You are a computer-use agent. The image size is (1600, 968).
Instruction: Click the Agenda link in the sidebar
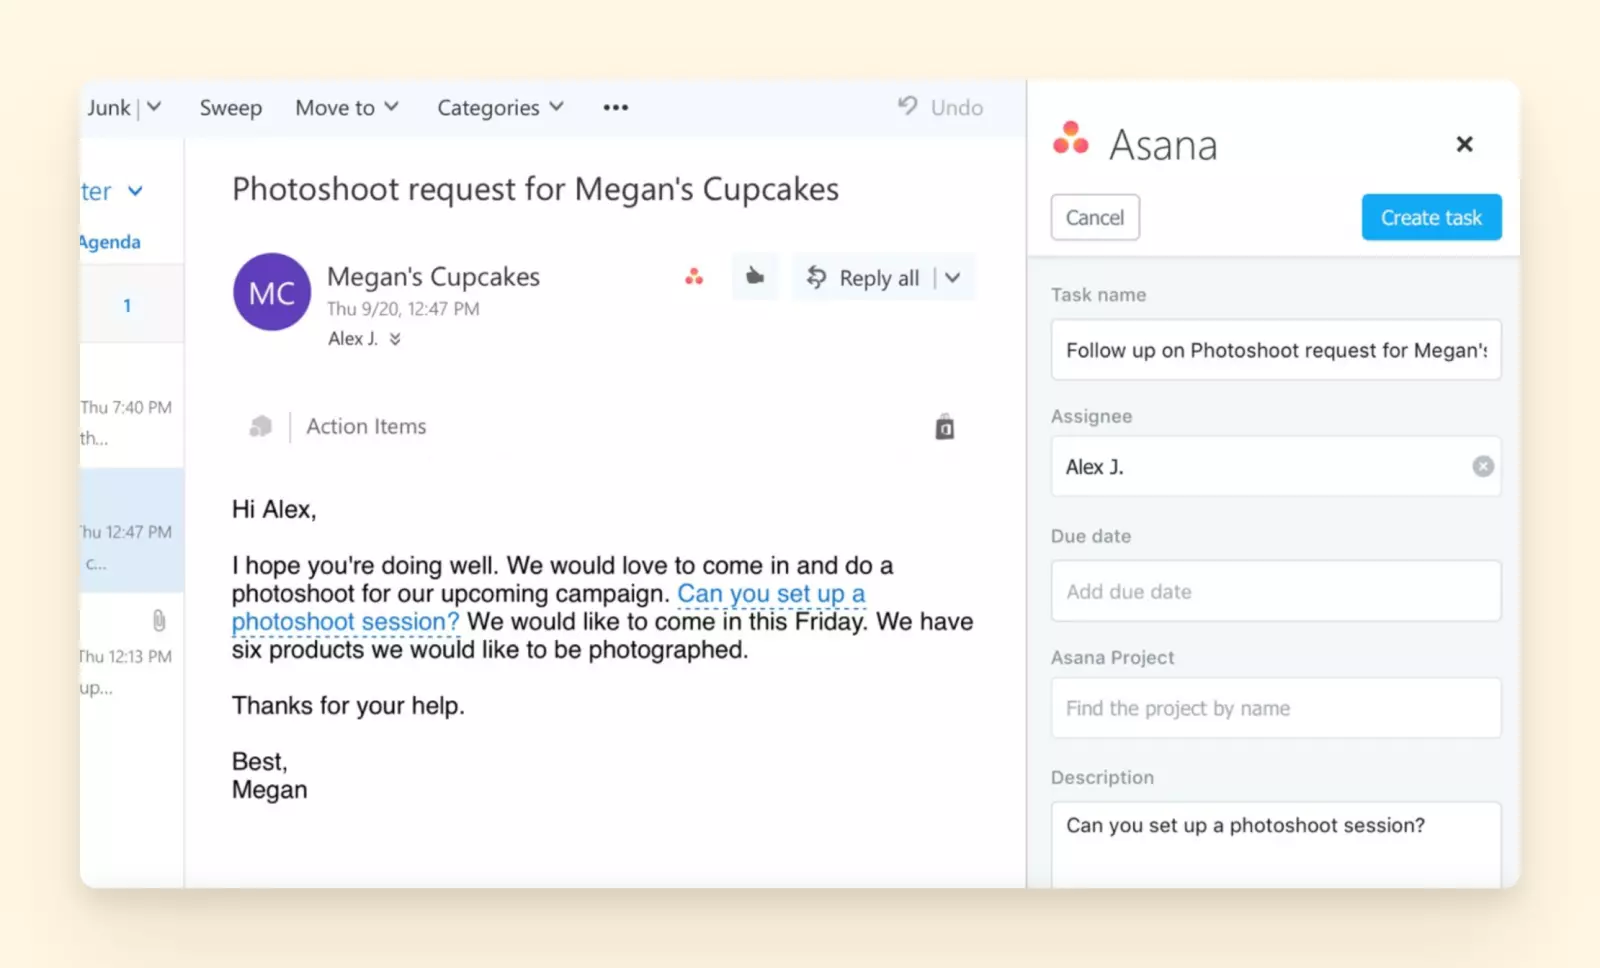(x=110, y=242)
